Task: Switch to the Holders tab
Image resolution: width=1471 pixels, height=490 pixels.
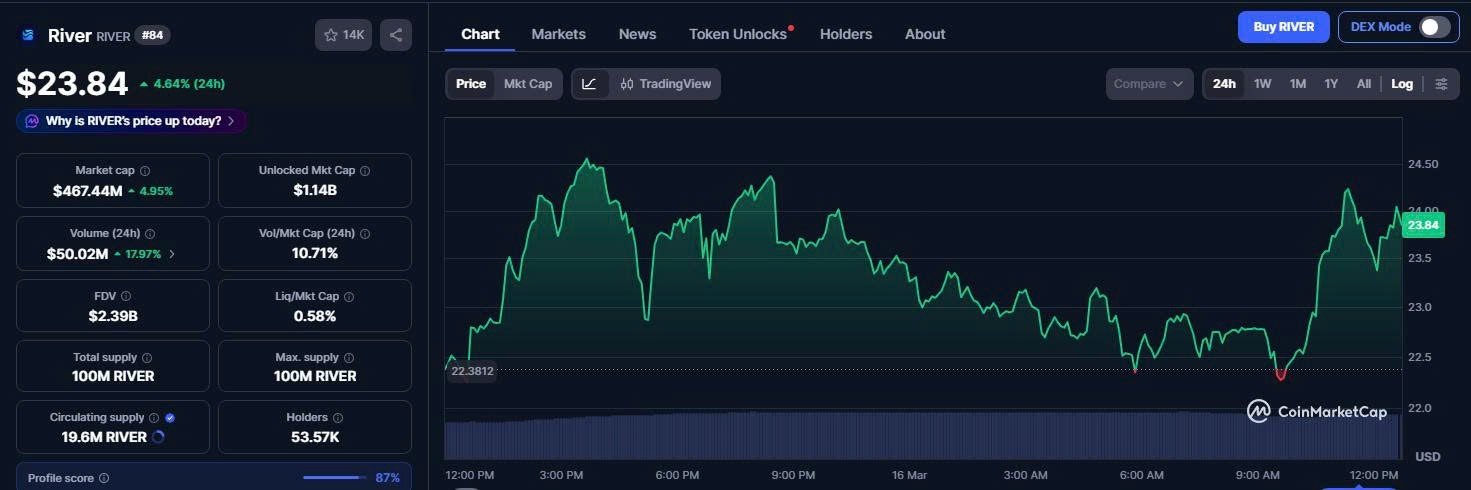Action: tap(846, 34)
